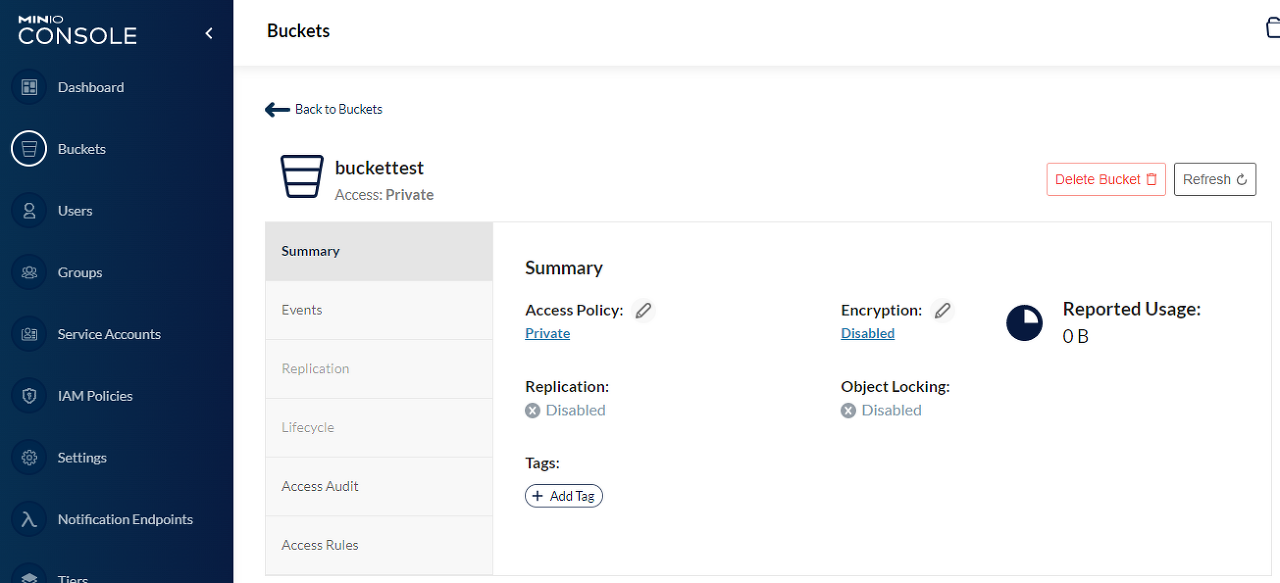Go to Users menu label

(75, 211)
